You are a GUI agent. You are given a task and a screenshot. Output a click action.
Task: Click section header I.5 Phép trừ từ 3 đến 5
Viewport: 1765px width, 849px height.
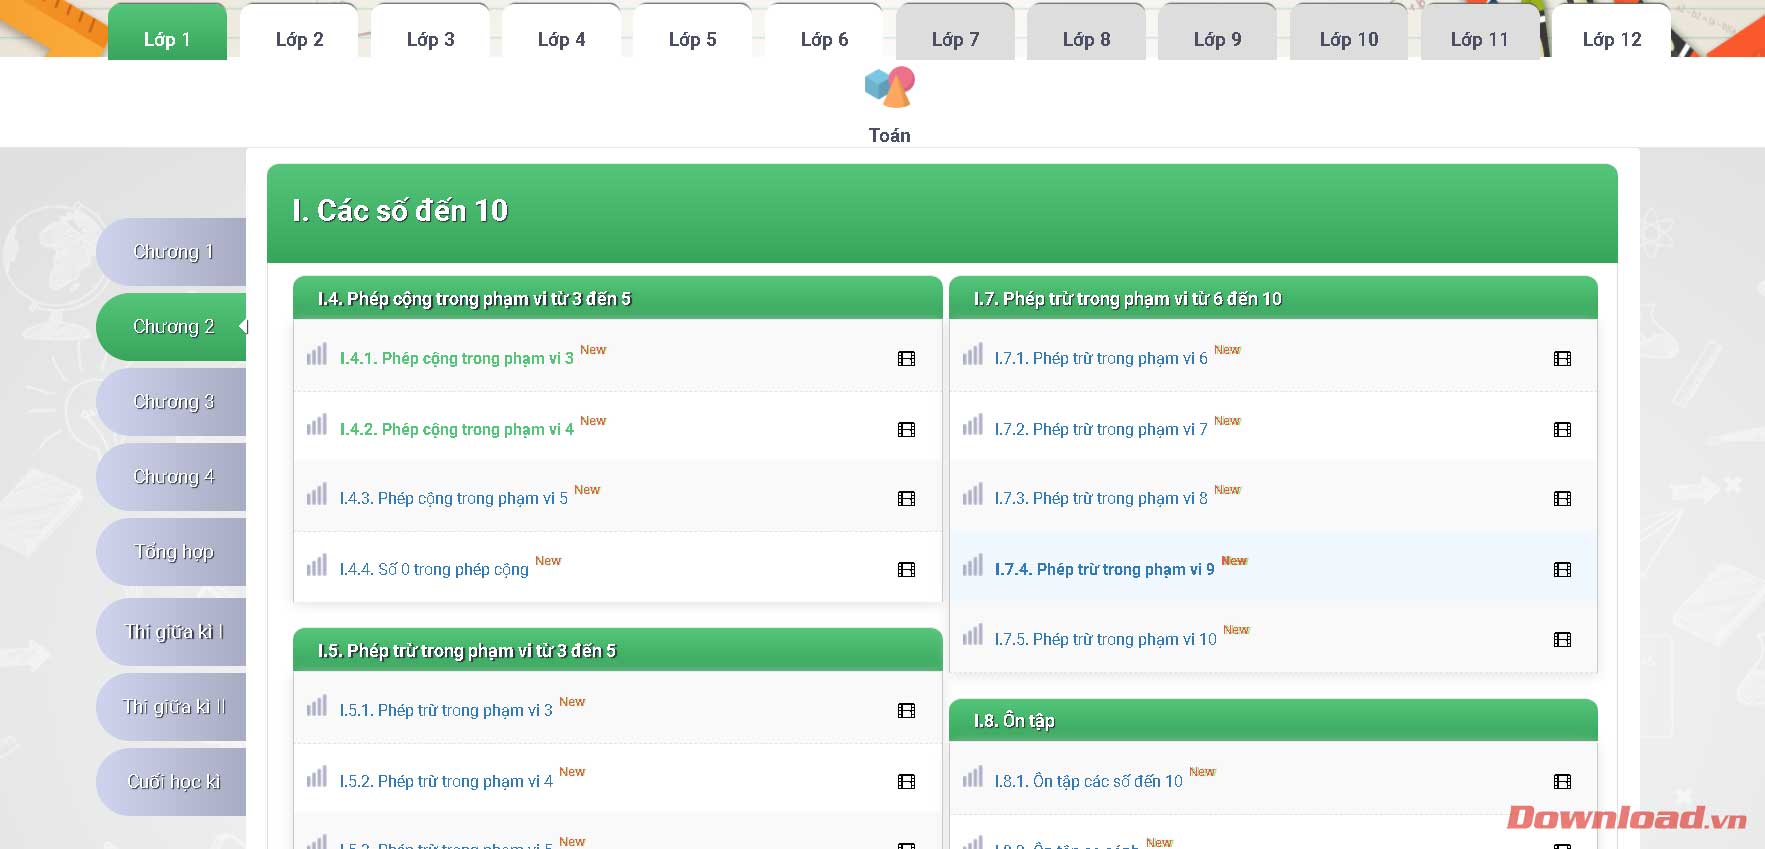pyautogui.click(x=466, y=651)
